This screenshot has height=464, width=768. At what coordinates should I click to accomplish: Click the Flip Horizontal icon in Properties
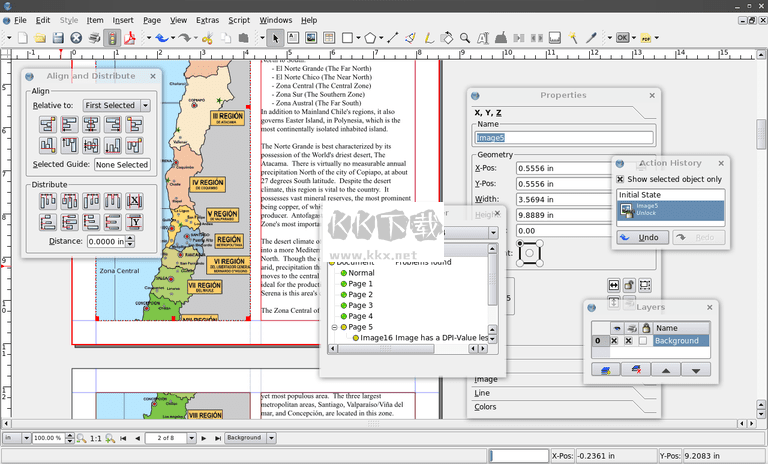coord(614,285)
